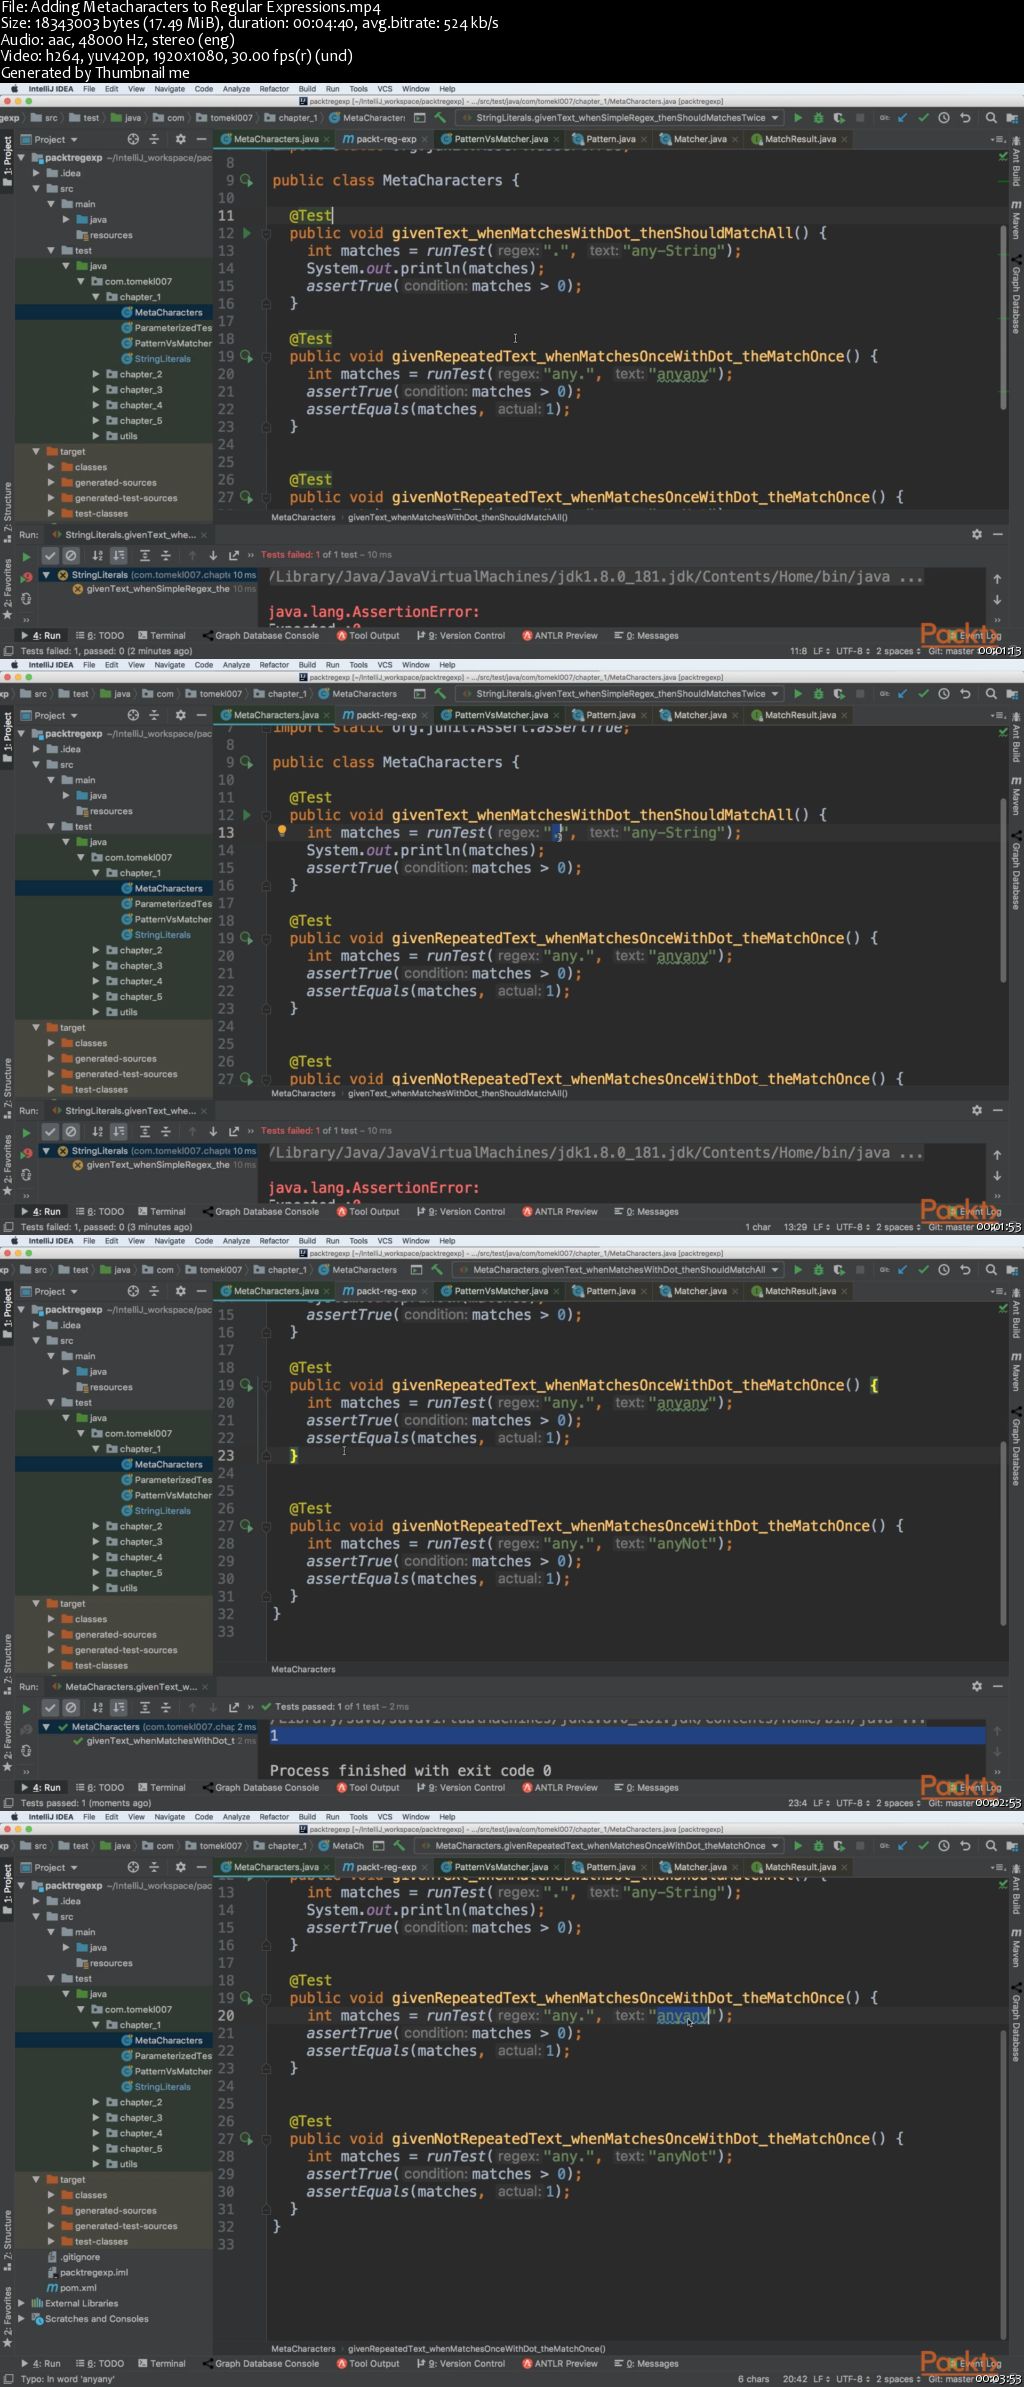Open the VCS menu in the 00:03:53 frame
1024x2387 pixels.
coord(385,1817)
